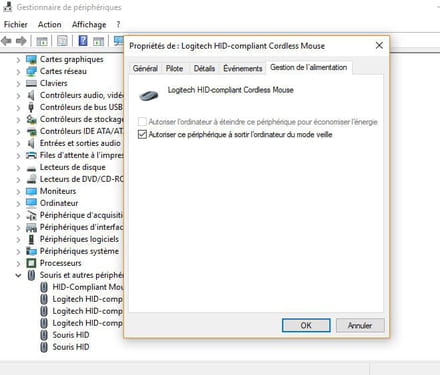
Task: Click the Périphérique d'acquisition icon
Action: tap(31, 215)
